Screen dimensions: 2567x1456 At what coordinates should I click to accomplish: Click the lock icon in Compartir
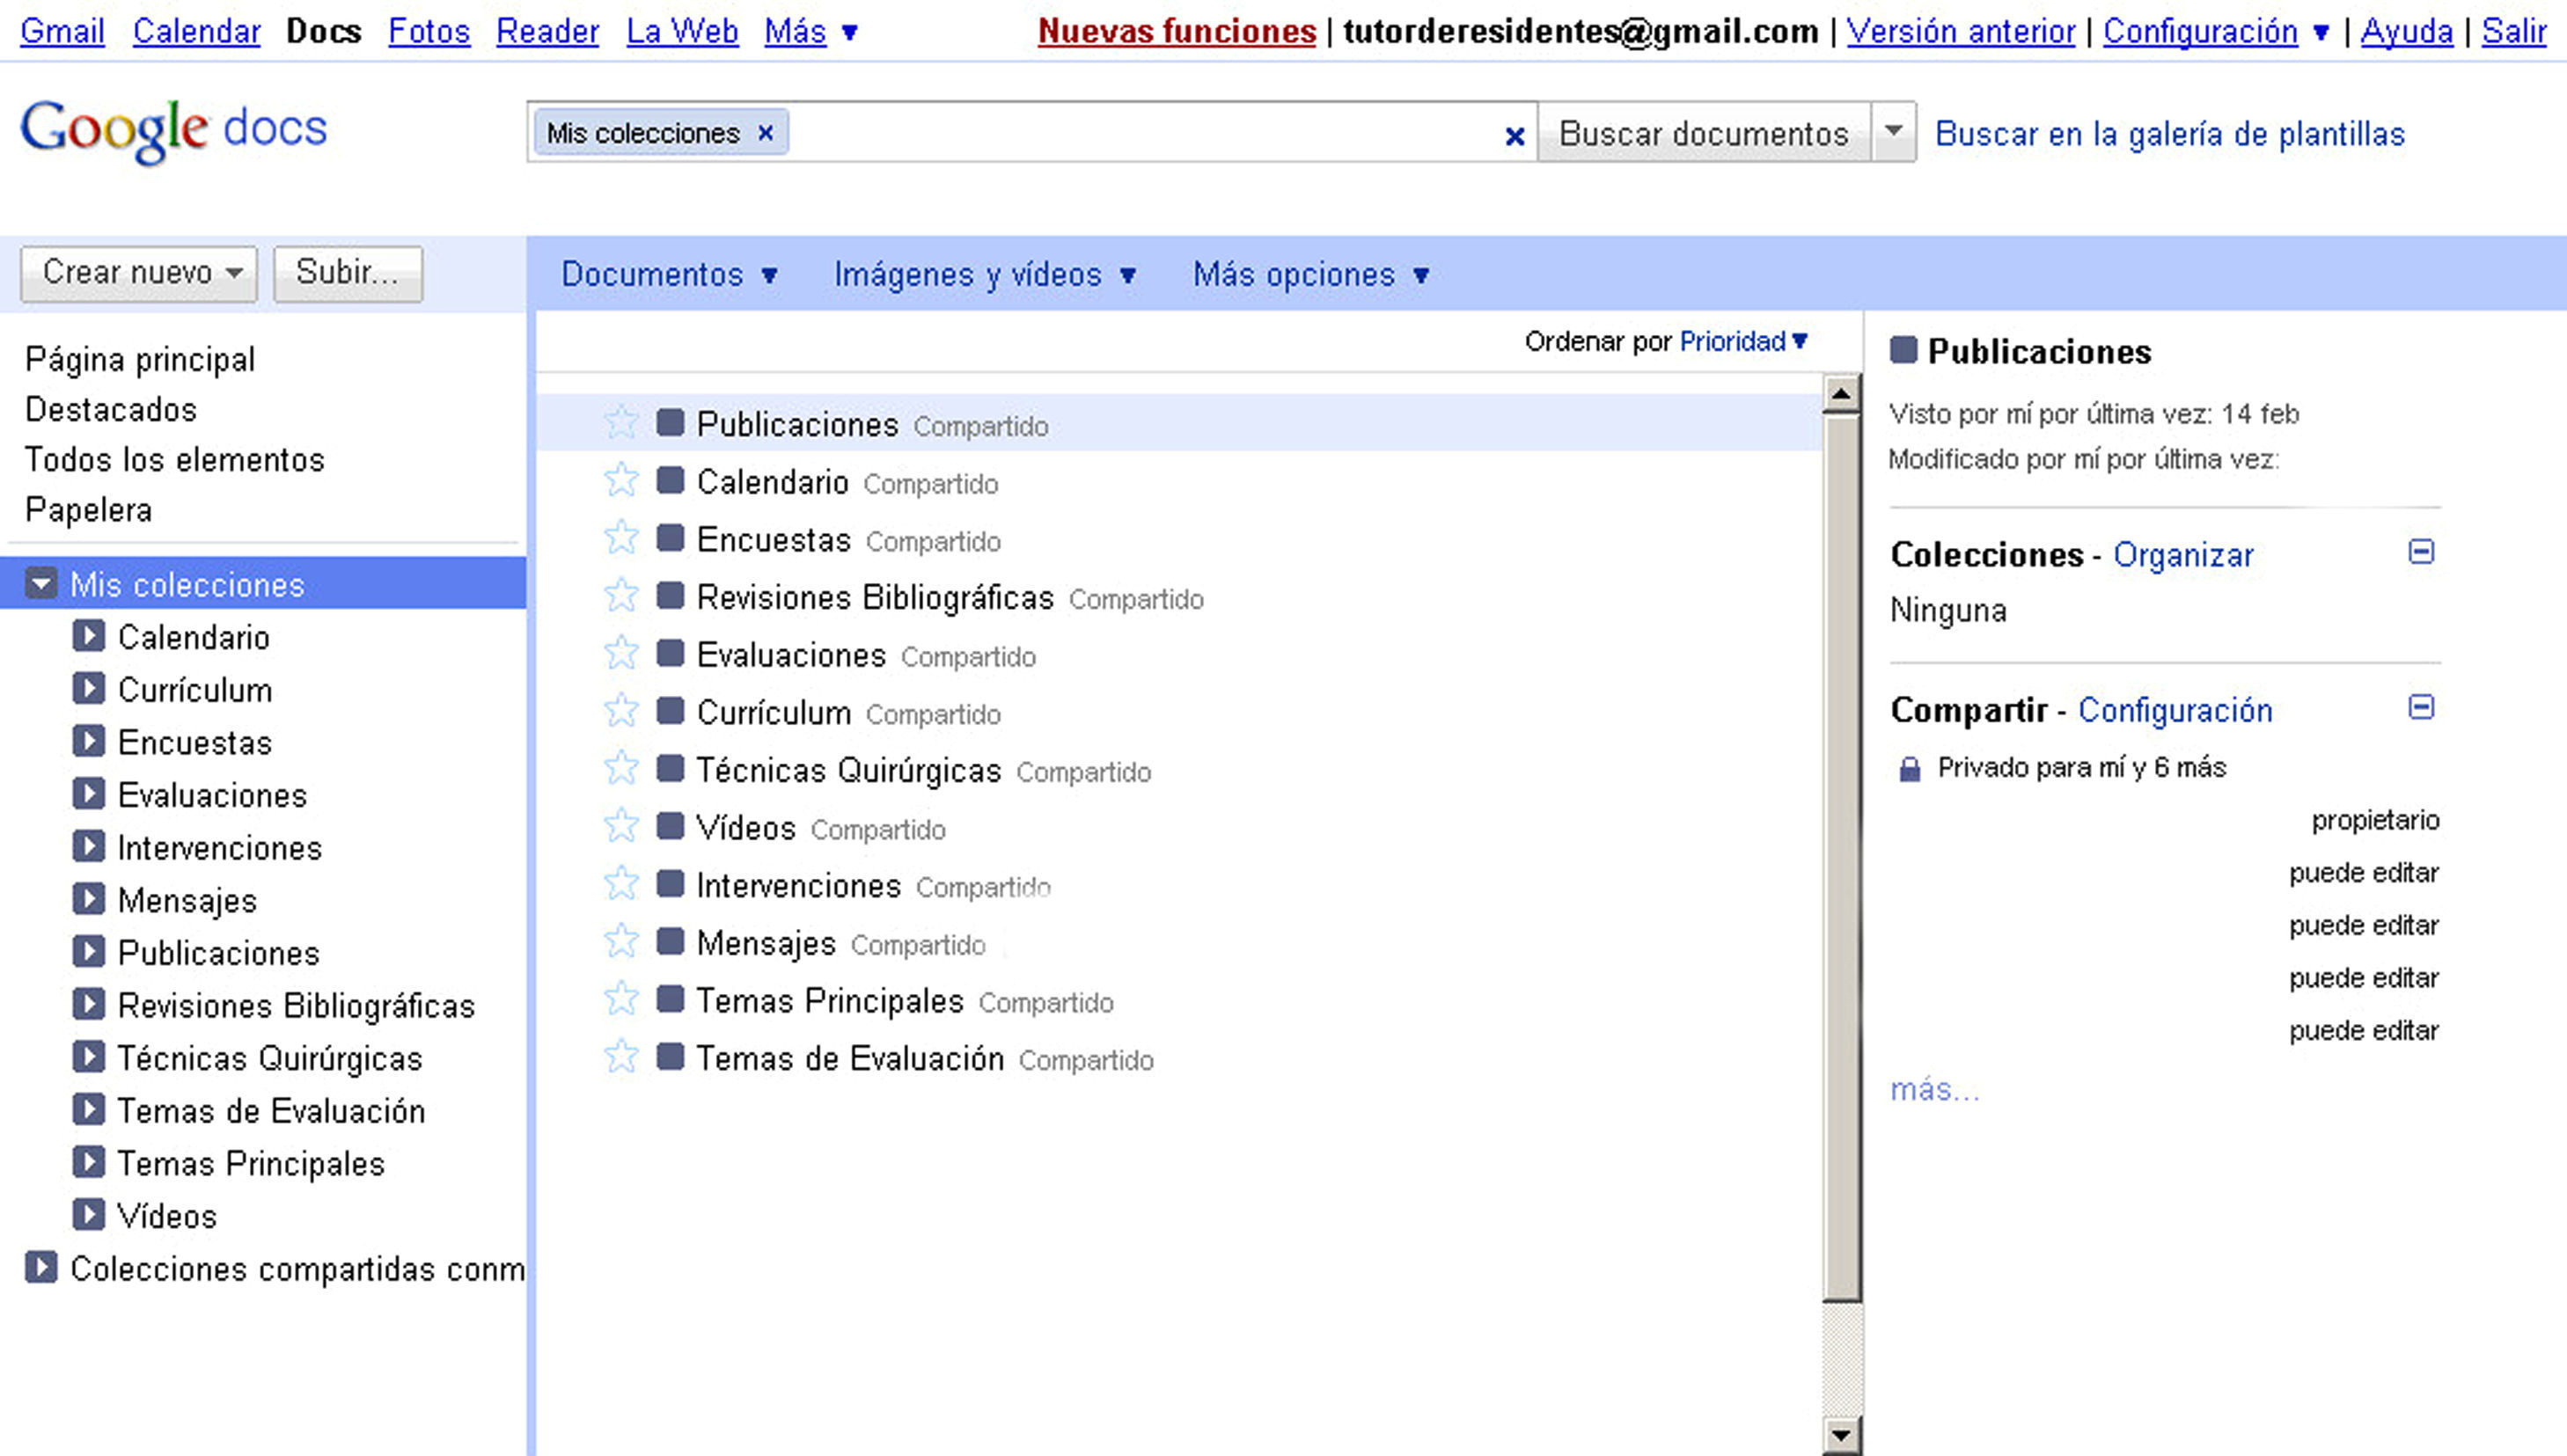point(1909,769)
